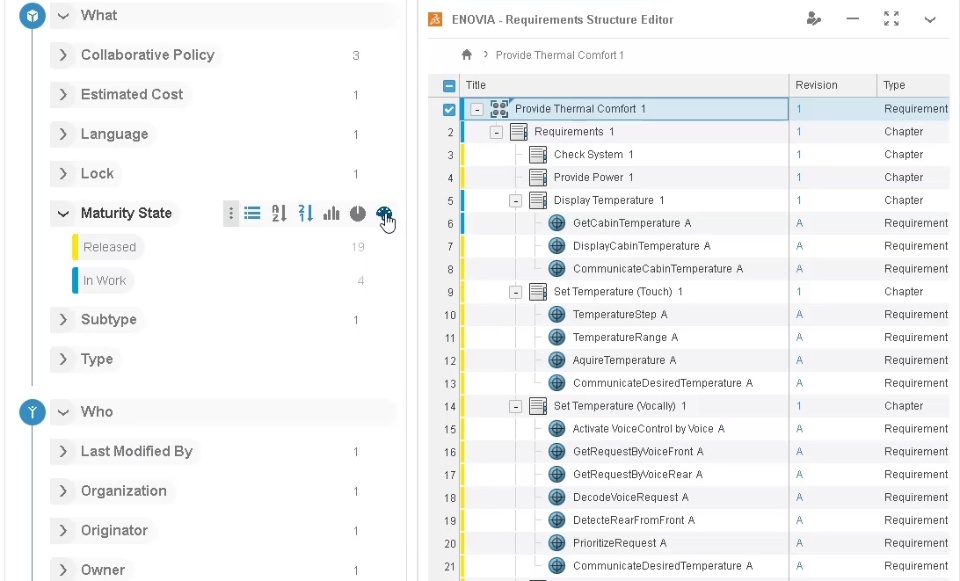Sort by the Type column header
The height and width of the screenshot is (581, 960).
tap(894, 85)
